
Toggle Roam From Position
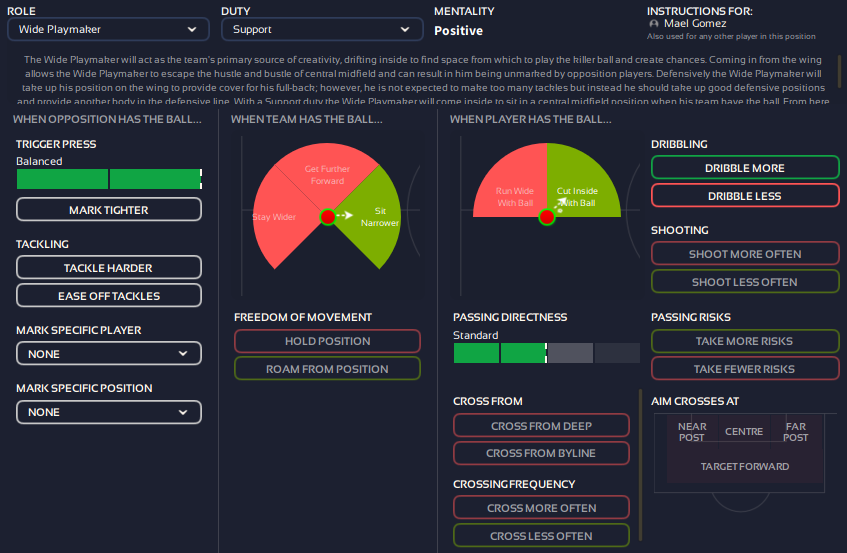(327, 369)
